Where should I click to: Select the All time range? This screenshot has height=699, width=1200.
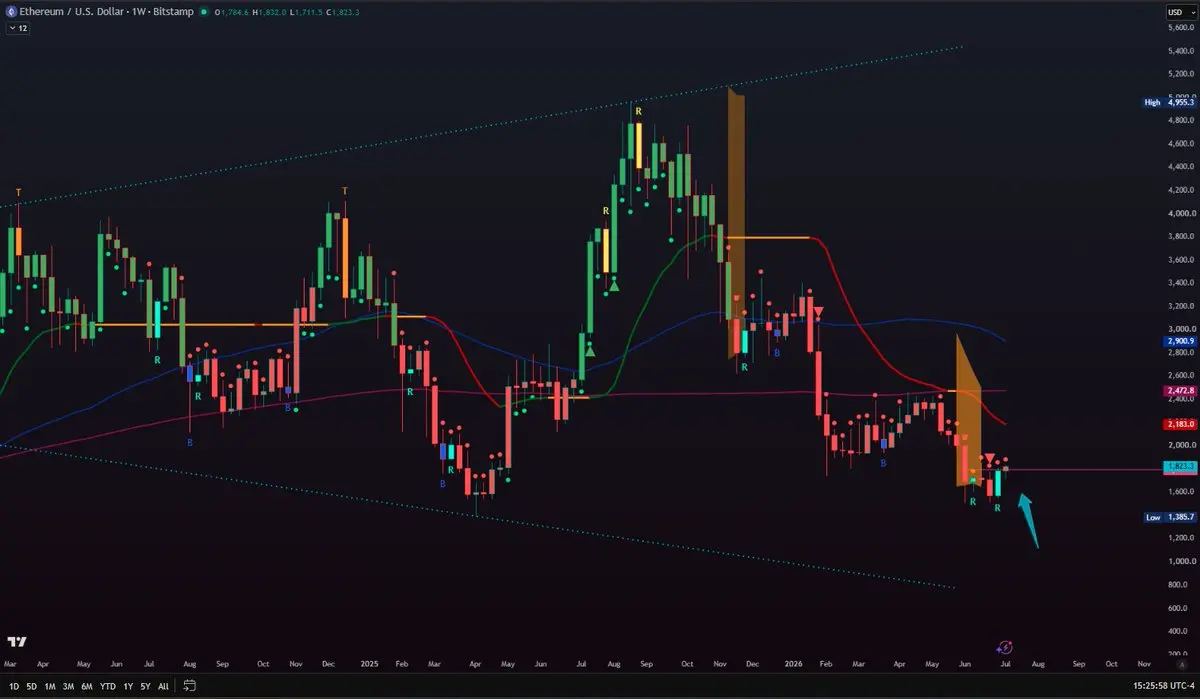[x=163, y=686]
